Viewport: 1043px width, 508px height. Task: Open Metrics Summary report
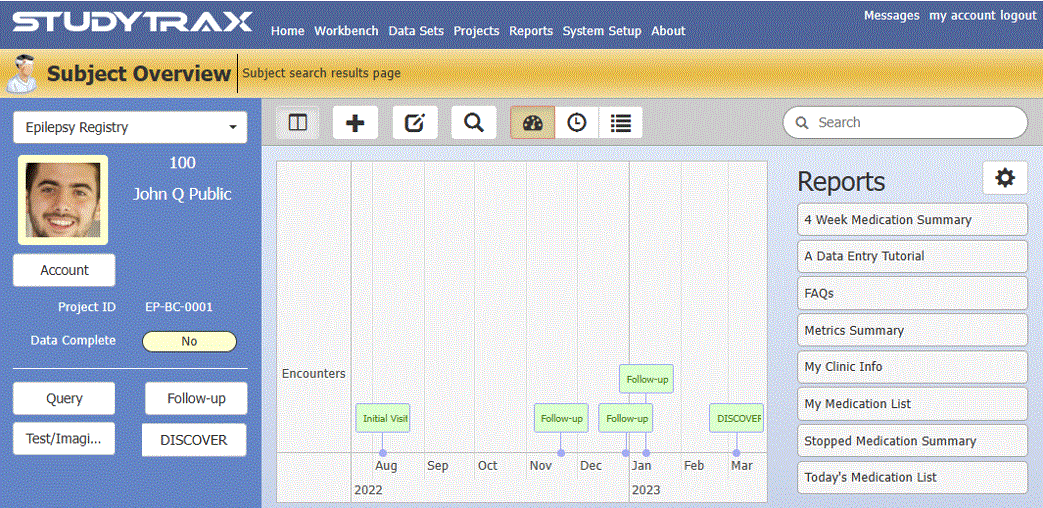click(x=912, y=330)
